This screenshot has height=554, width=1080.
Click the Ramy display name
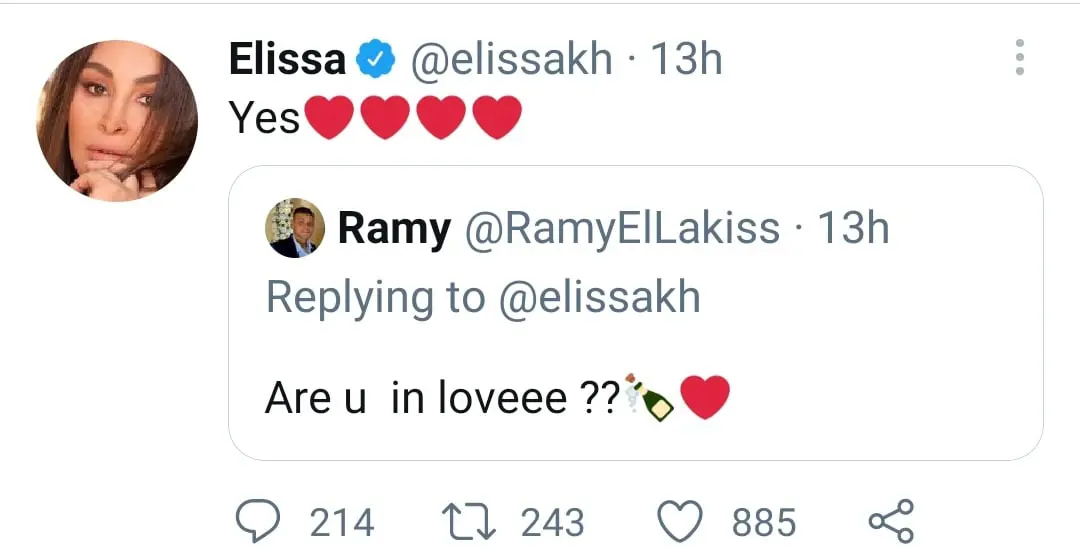pos(394,229)
